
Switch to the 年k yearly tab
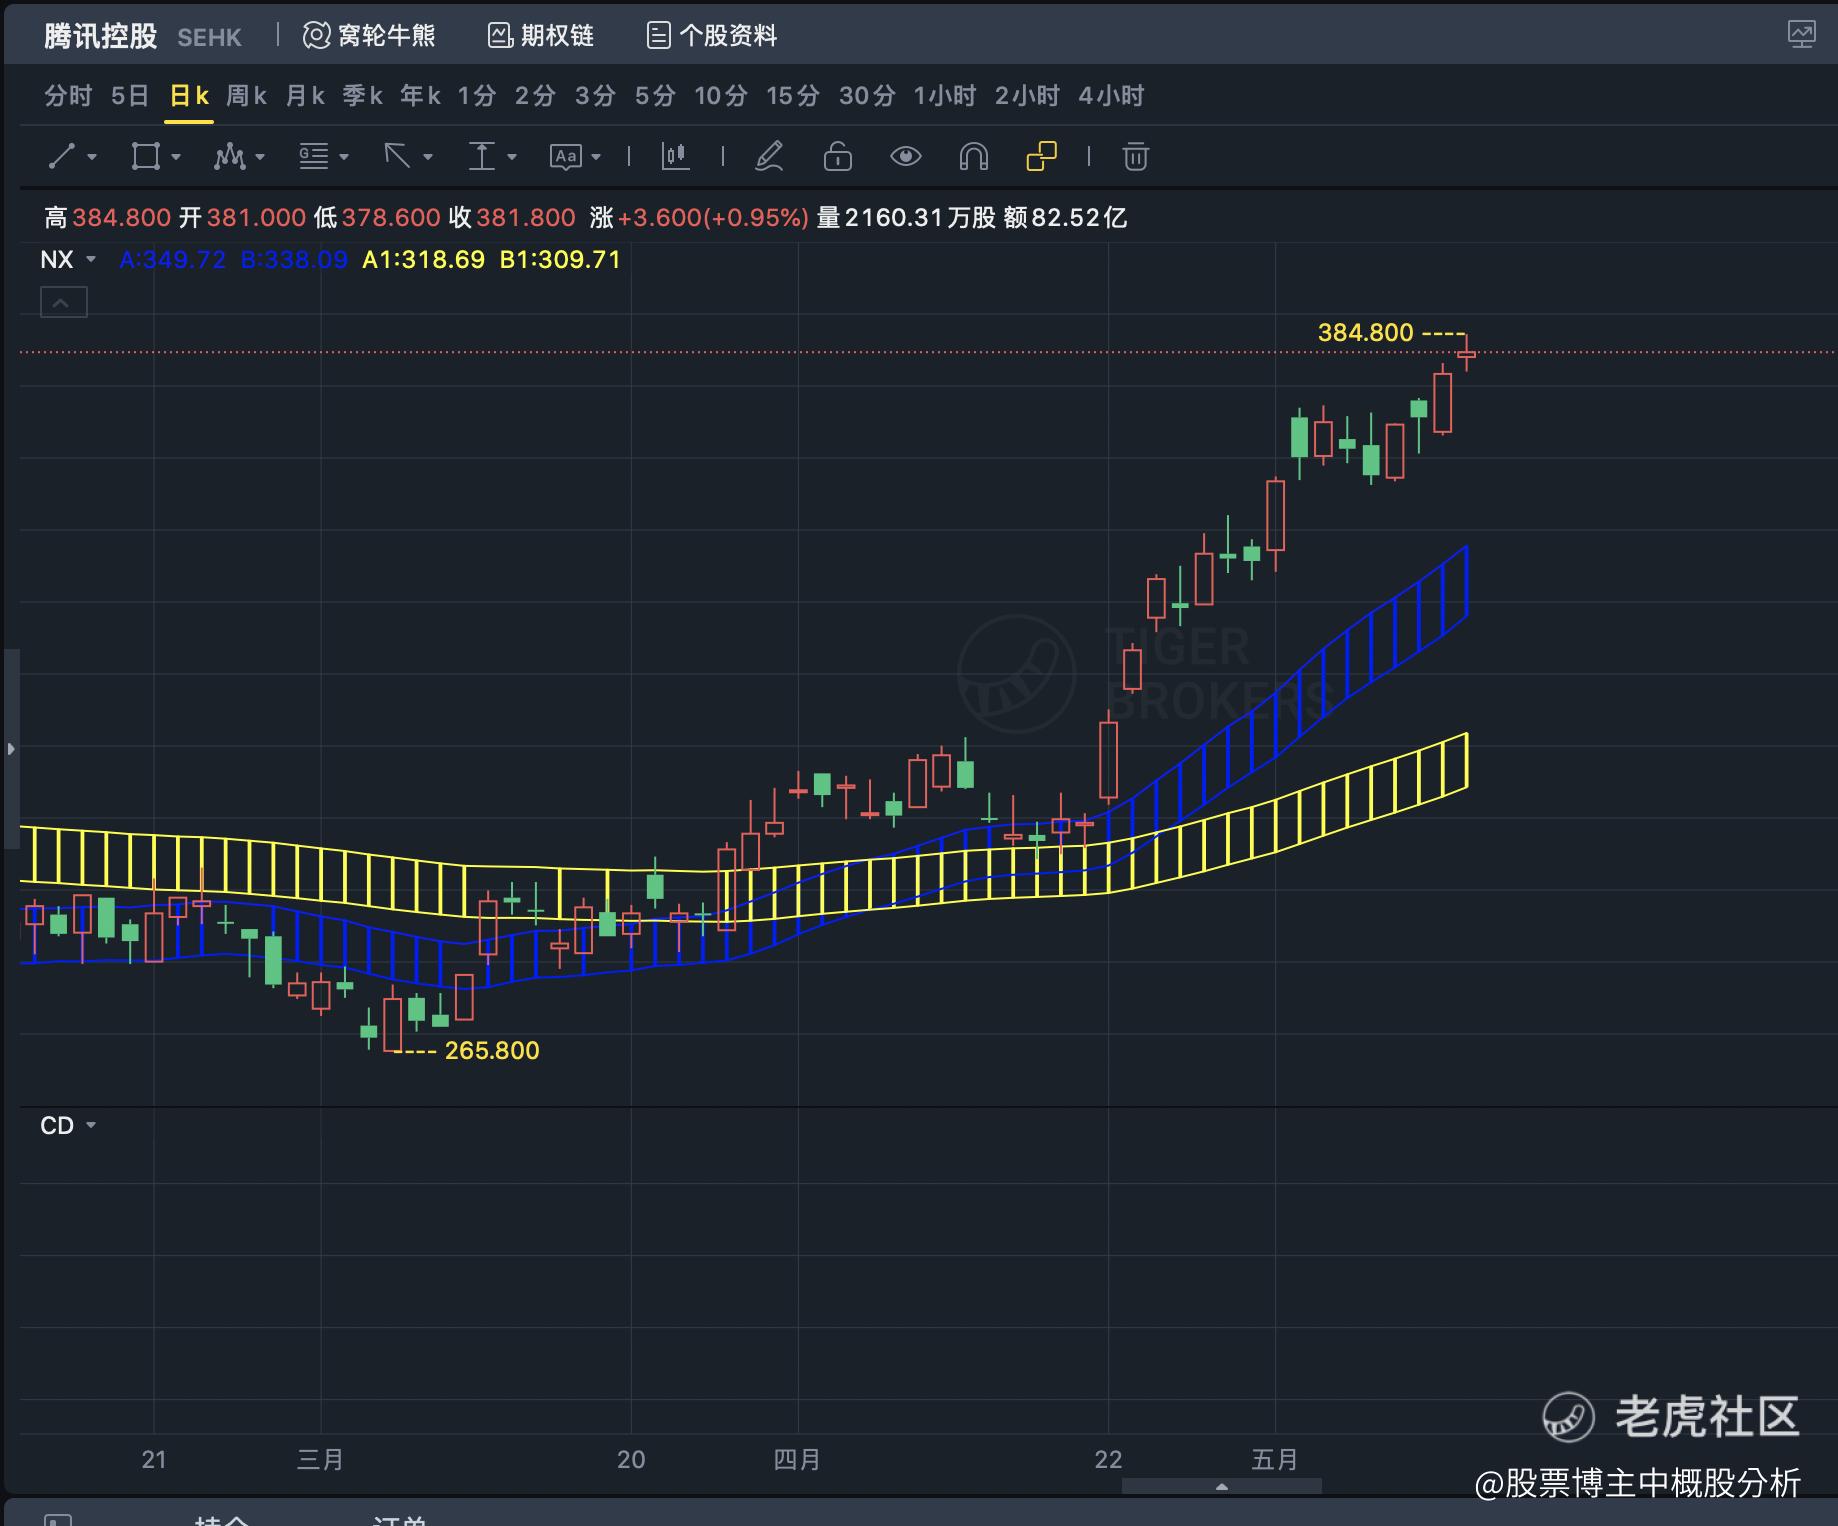[421, 96]
